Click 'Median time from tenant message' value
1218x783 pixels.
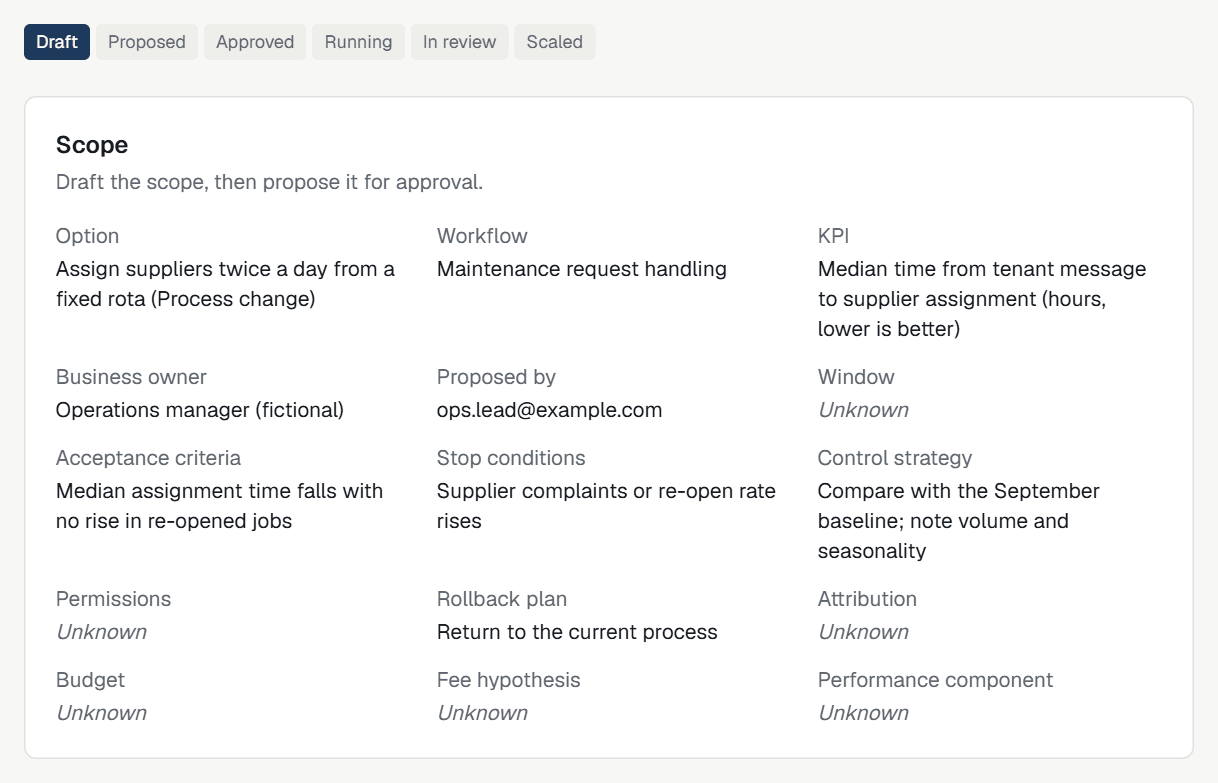pyautogui.click(x=982, y=299)
